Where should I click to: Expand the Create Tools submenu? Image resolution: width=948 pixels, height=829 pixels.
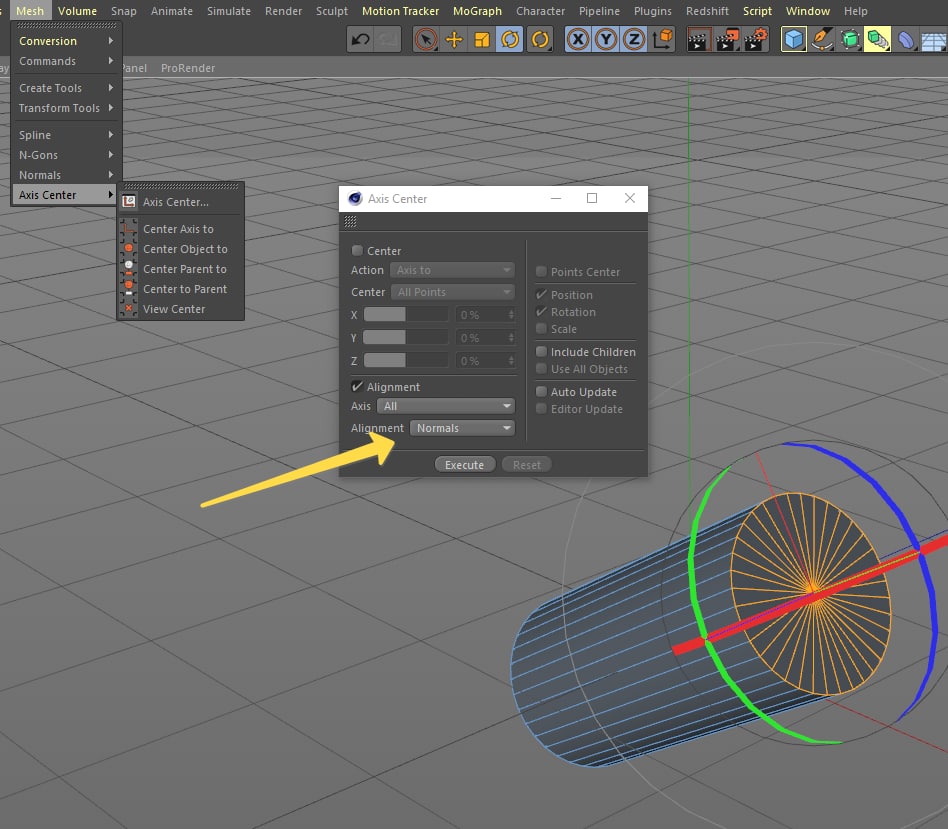click(67, 88)
